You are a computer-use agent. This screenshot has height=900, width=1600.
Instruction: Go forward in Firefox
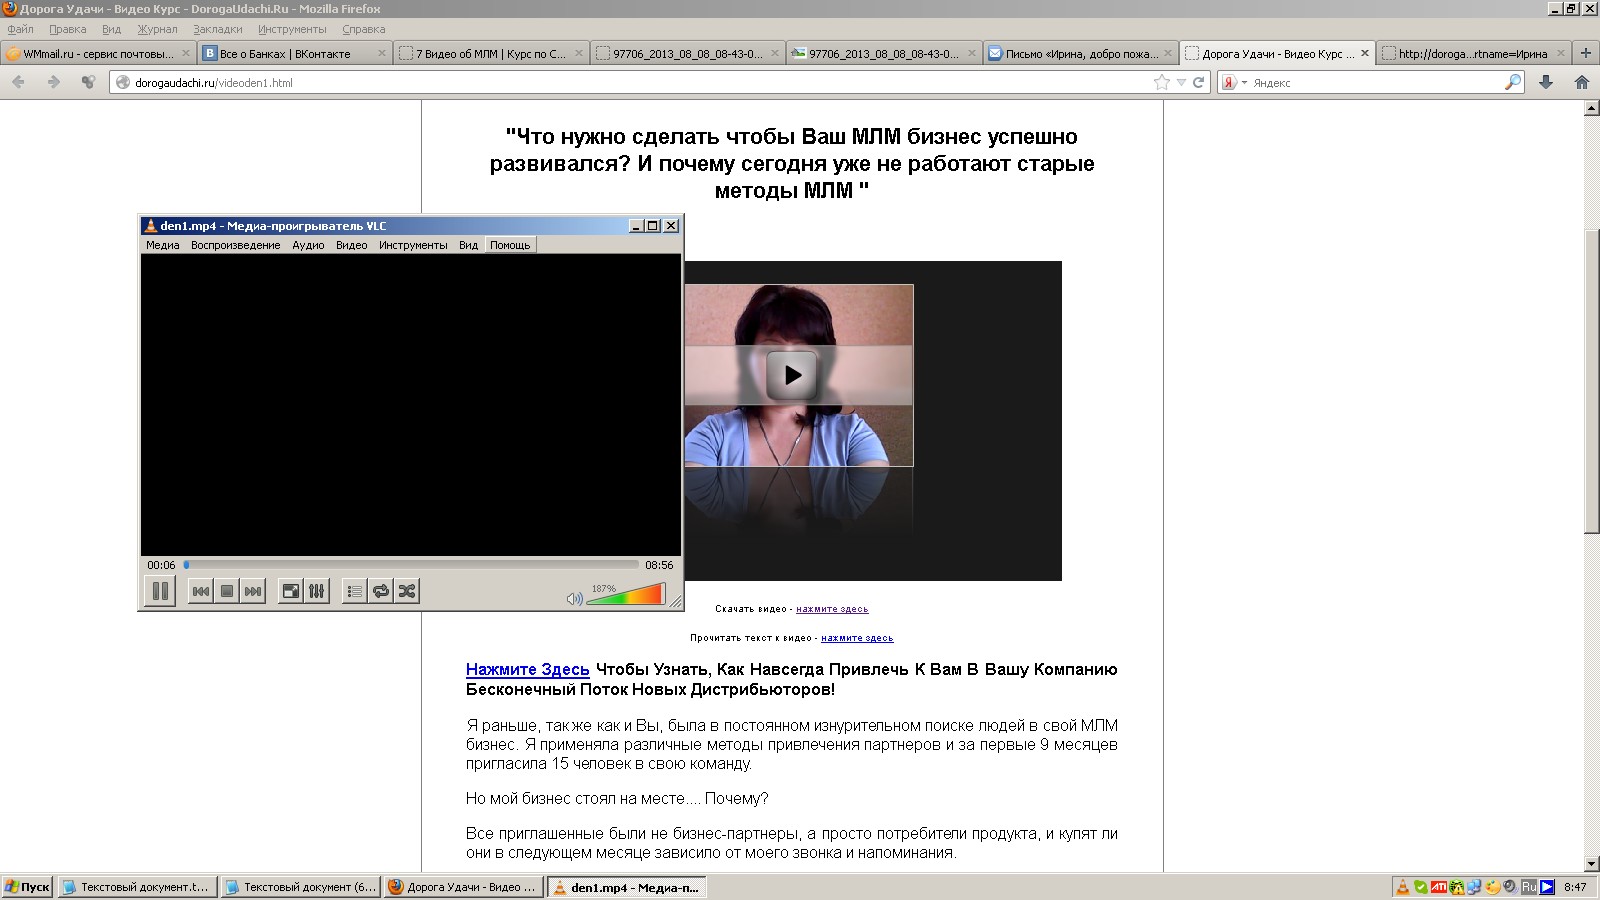(x=54, y=82)
